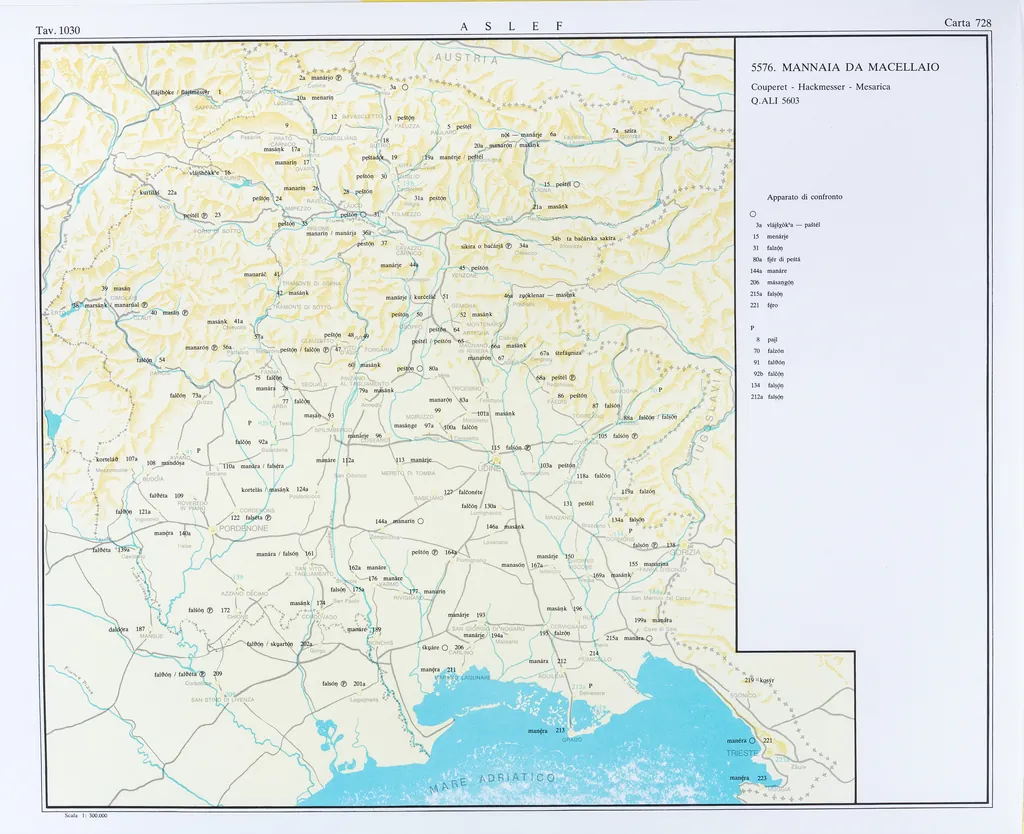Click the circle marker at 144a manarin
This screenshot has width=1024, height=834.
tap(421, 521)
